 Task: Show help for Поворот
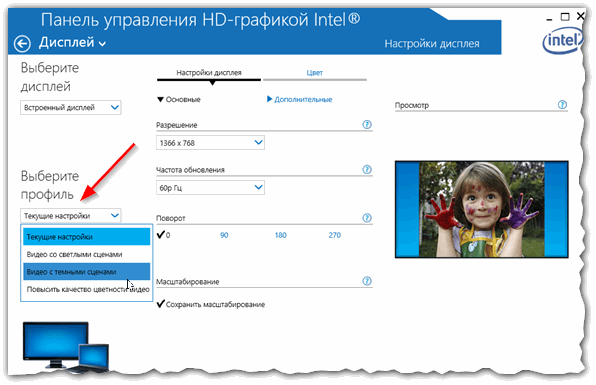367,218
